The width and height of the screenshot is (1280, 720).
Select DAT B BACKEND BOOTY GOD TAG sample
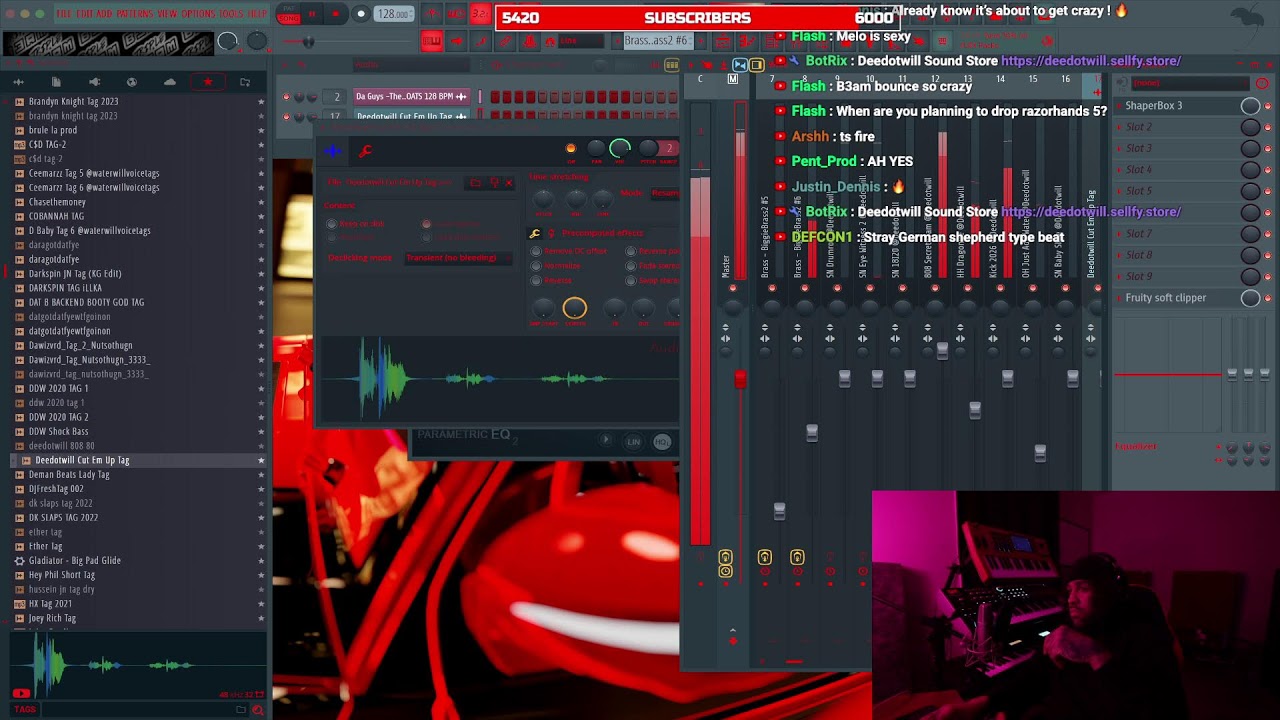(86, 302)
